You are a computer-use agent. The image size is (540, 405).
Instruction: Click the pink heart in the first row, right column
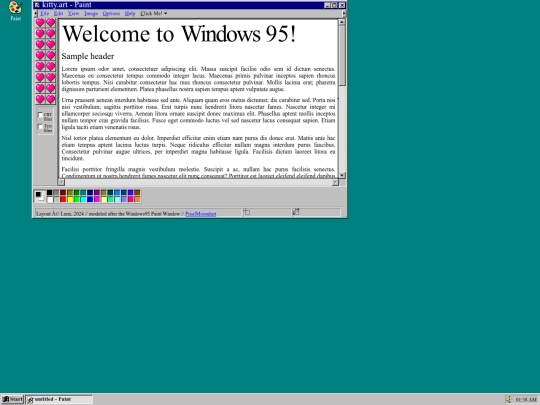click(x=51, y=23)
